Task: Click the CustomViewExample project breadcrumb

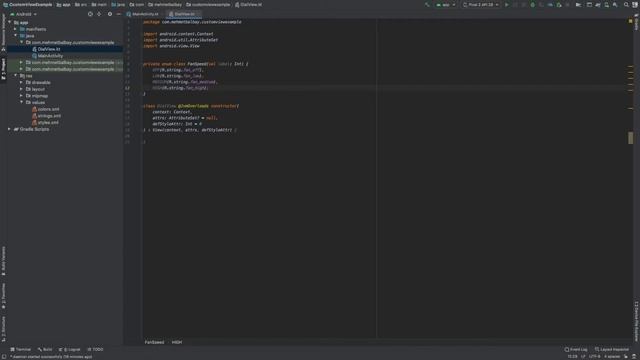Action: pyautogui.click(x=28, y=5)
